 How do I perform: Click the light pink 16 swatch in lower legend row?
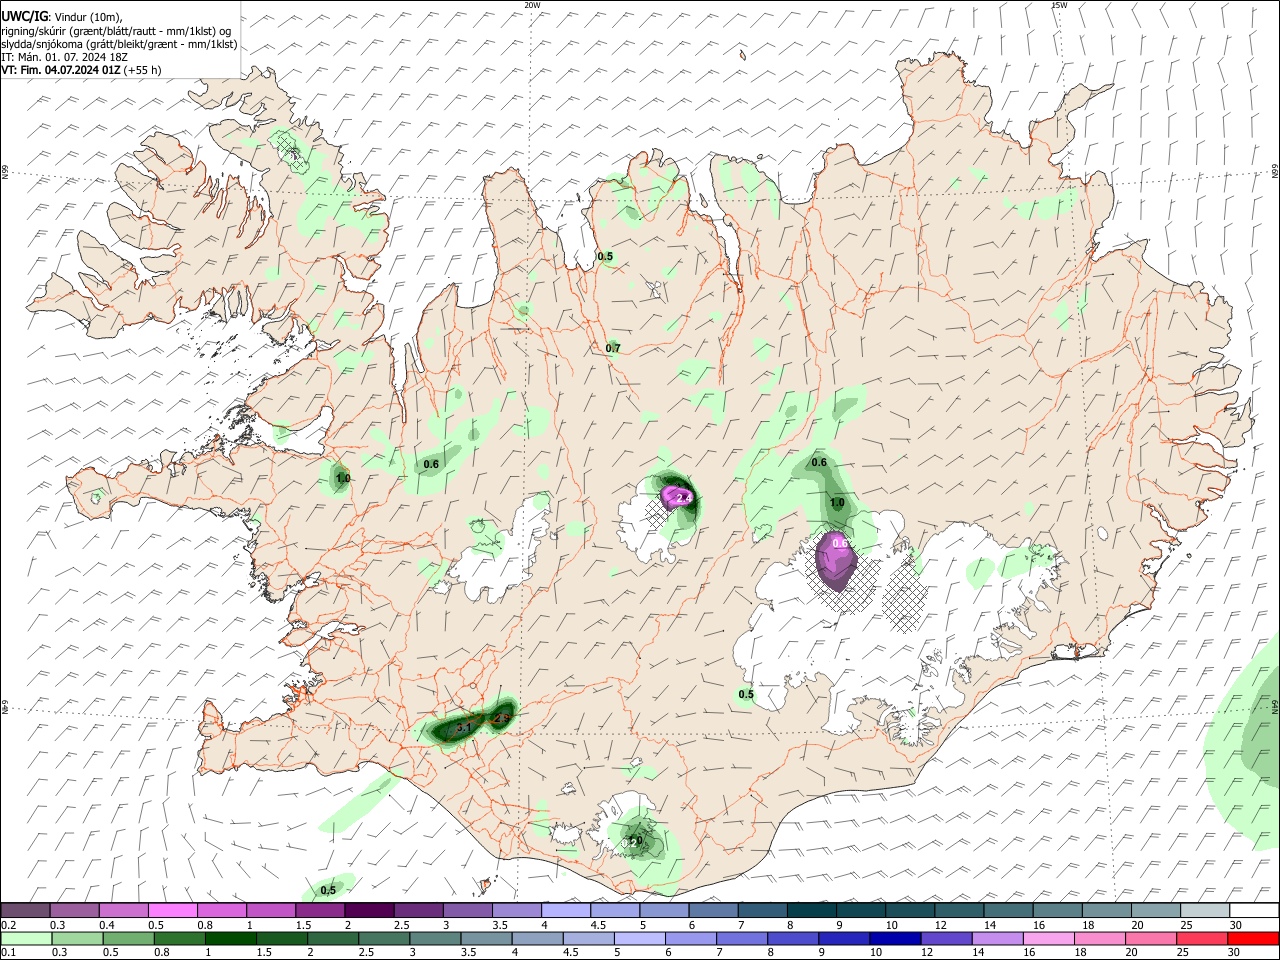coord(1049,939)
